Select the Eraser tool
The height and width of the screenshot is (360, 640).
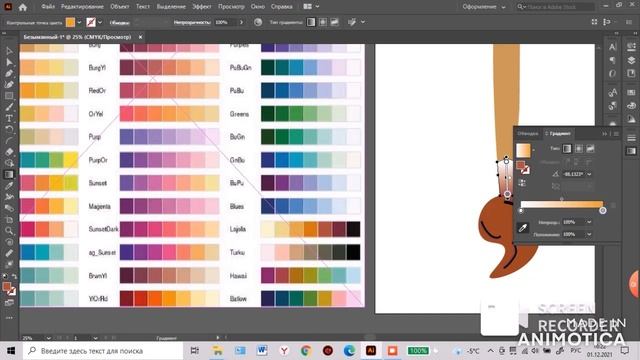coord(9,152)
